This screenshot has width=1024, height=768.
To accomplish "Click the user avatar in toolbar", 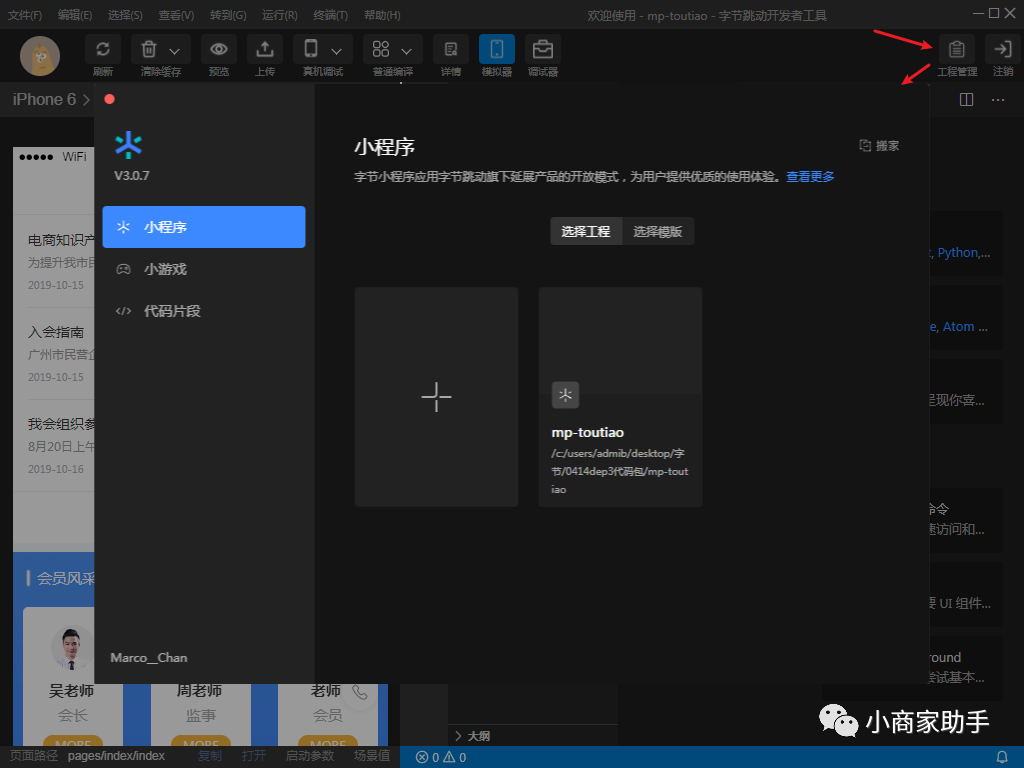I will (x=40, y=56).
